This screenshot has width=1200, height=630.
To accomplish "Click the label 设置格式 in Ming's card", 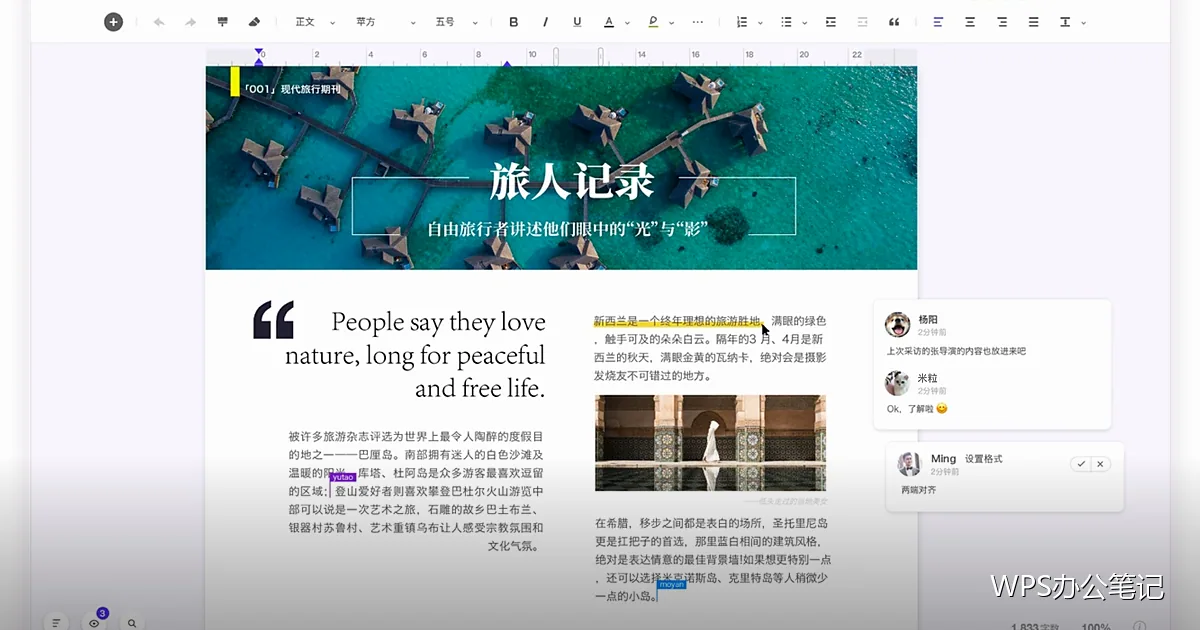I will coord(983,459).
